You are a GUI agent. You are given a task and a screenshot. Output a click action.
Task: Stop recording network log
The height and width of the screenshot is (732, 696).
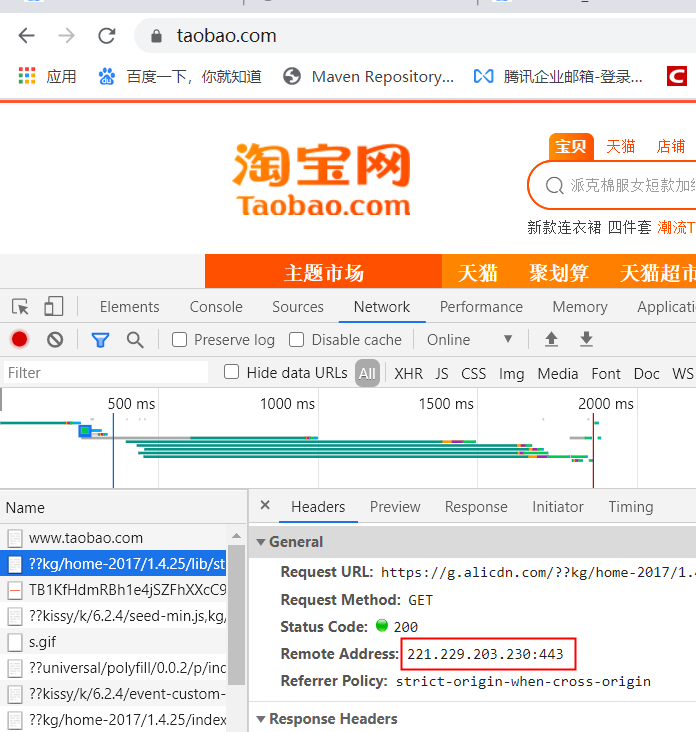click(20, 339)
